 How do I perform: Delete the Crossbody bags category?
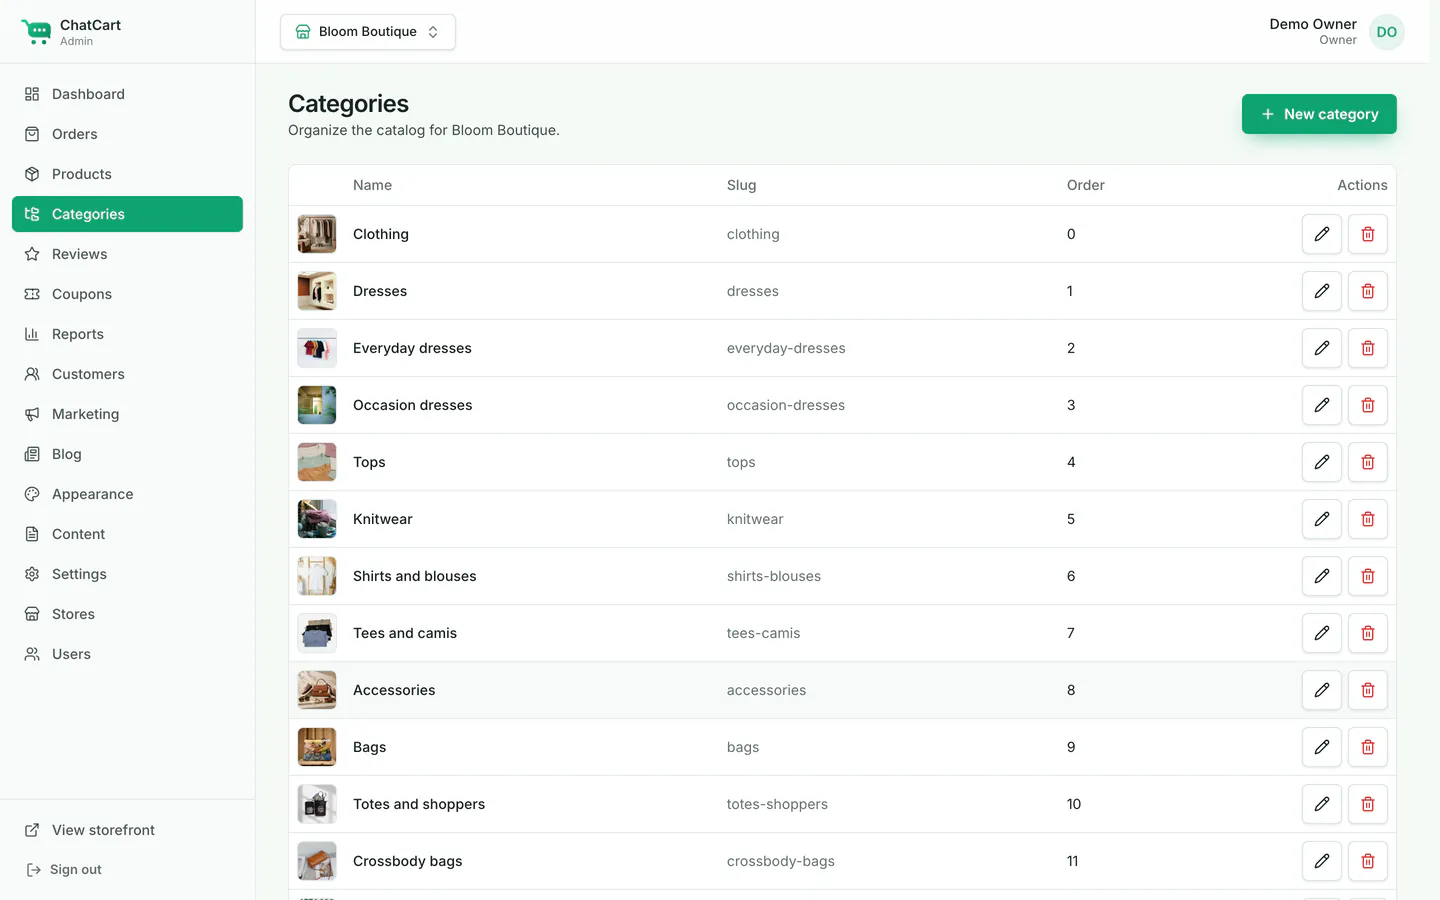point(1367,861)
